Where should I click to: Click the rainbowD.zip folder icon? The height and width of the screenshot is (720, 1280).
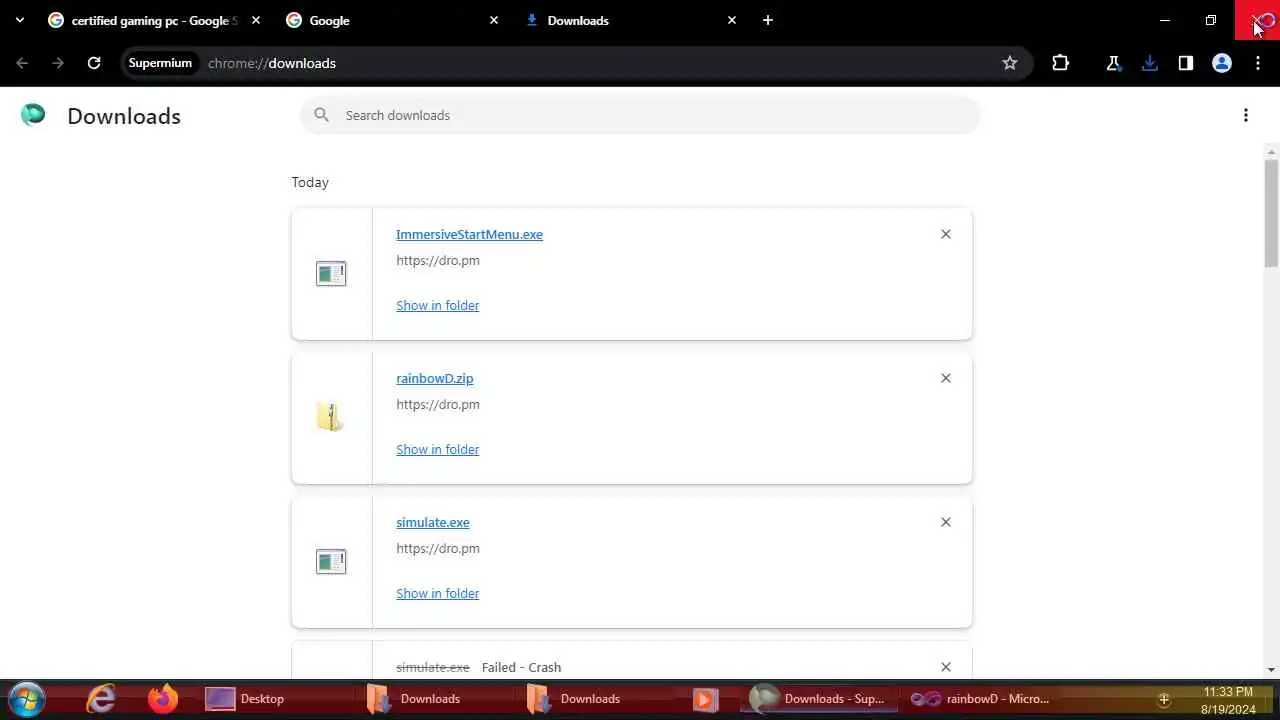(331, 417)
